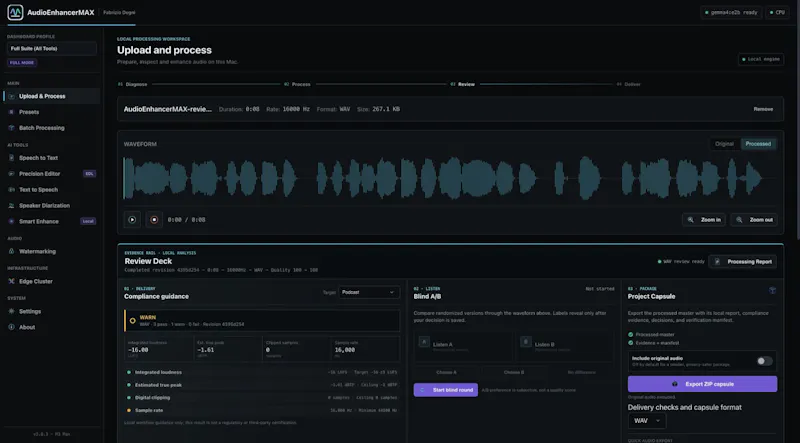Remove the uploaded audio file
The width and height of the screenshot is (800, 443).
[763, 109]
